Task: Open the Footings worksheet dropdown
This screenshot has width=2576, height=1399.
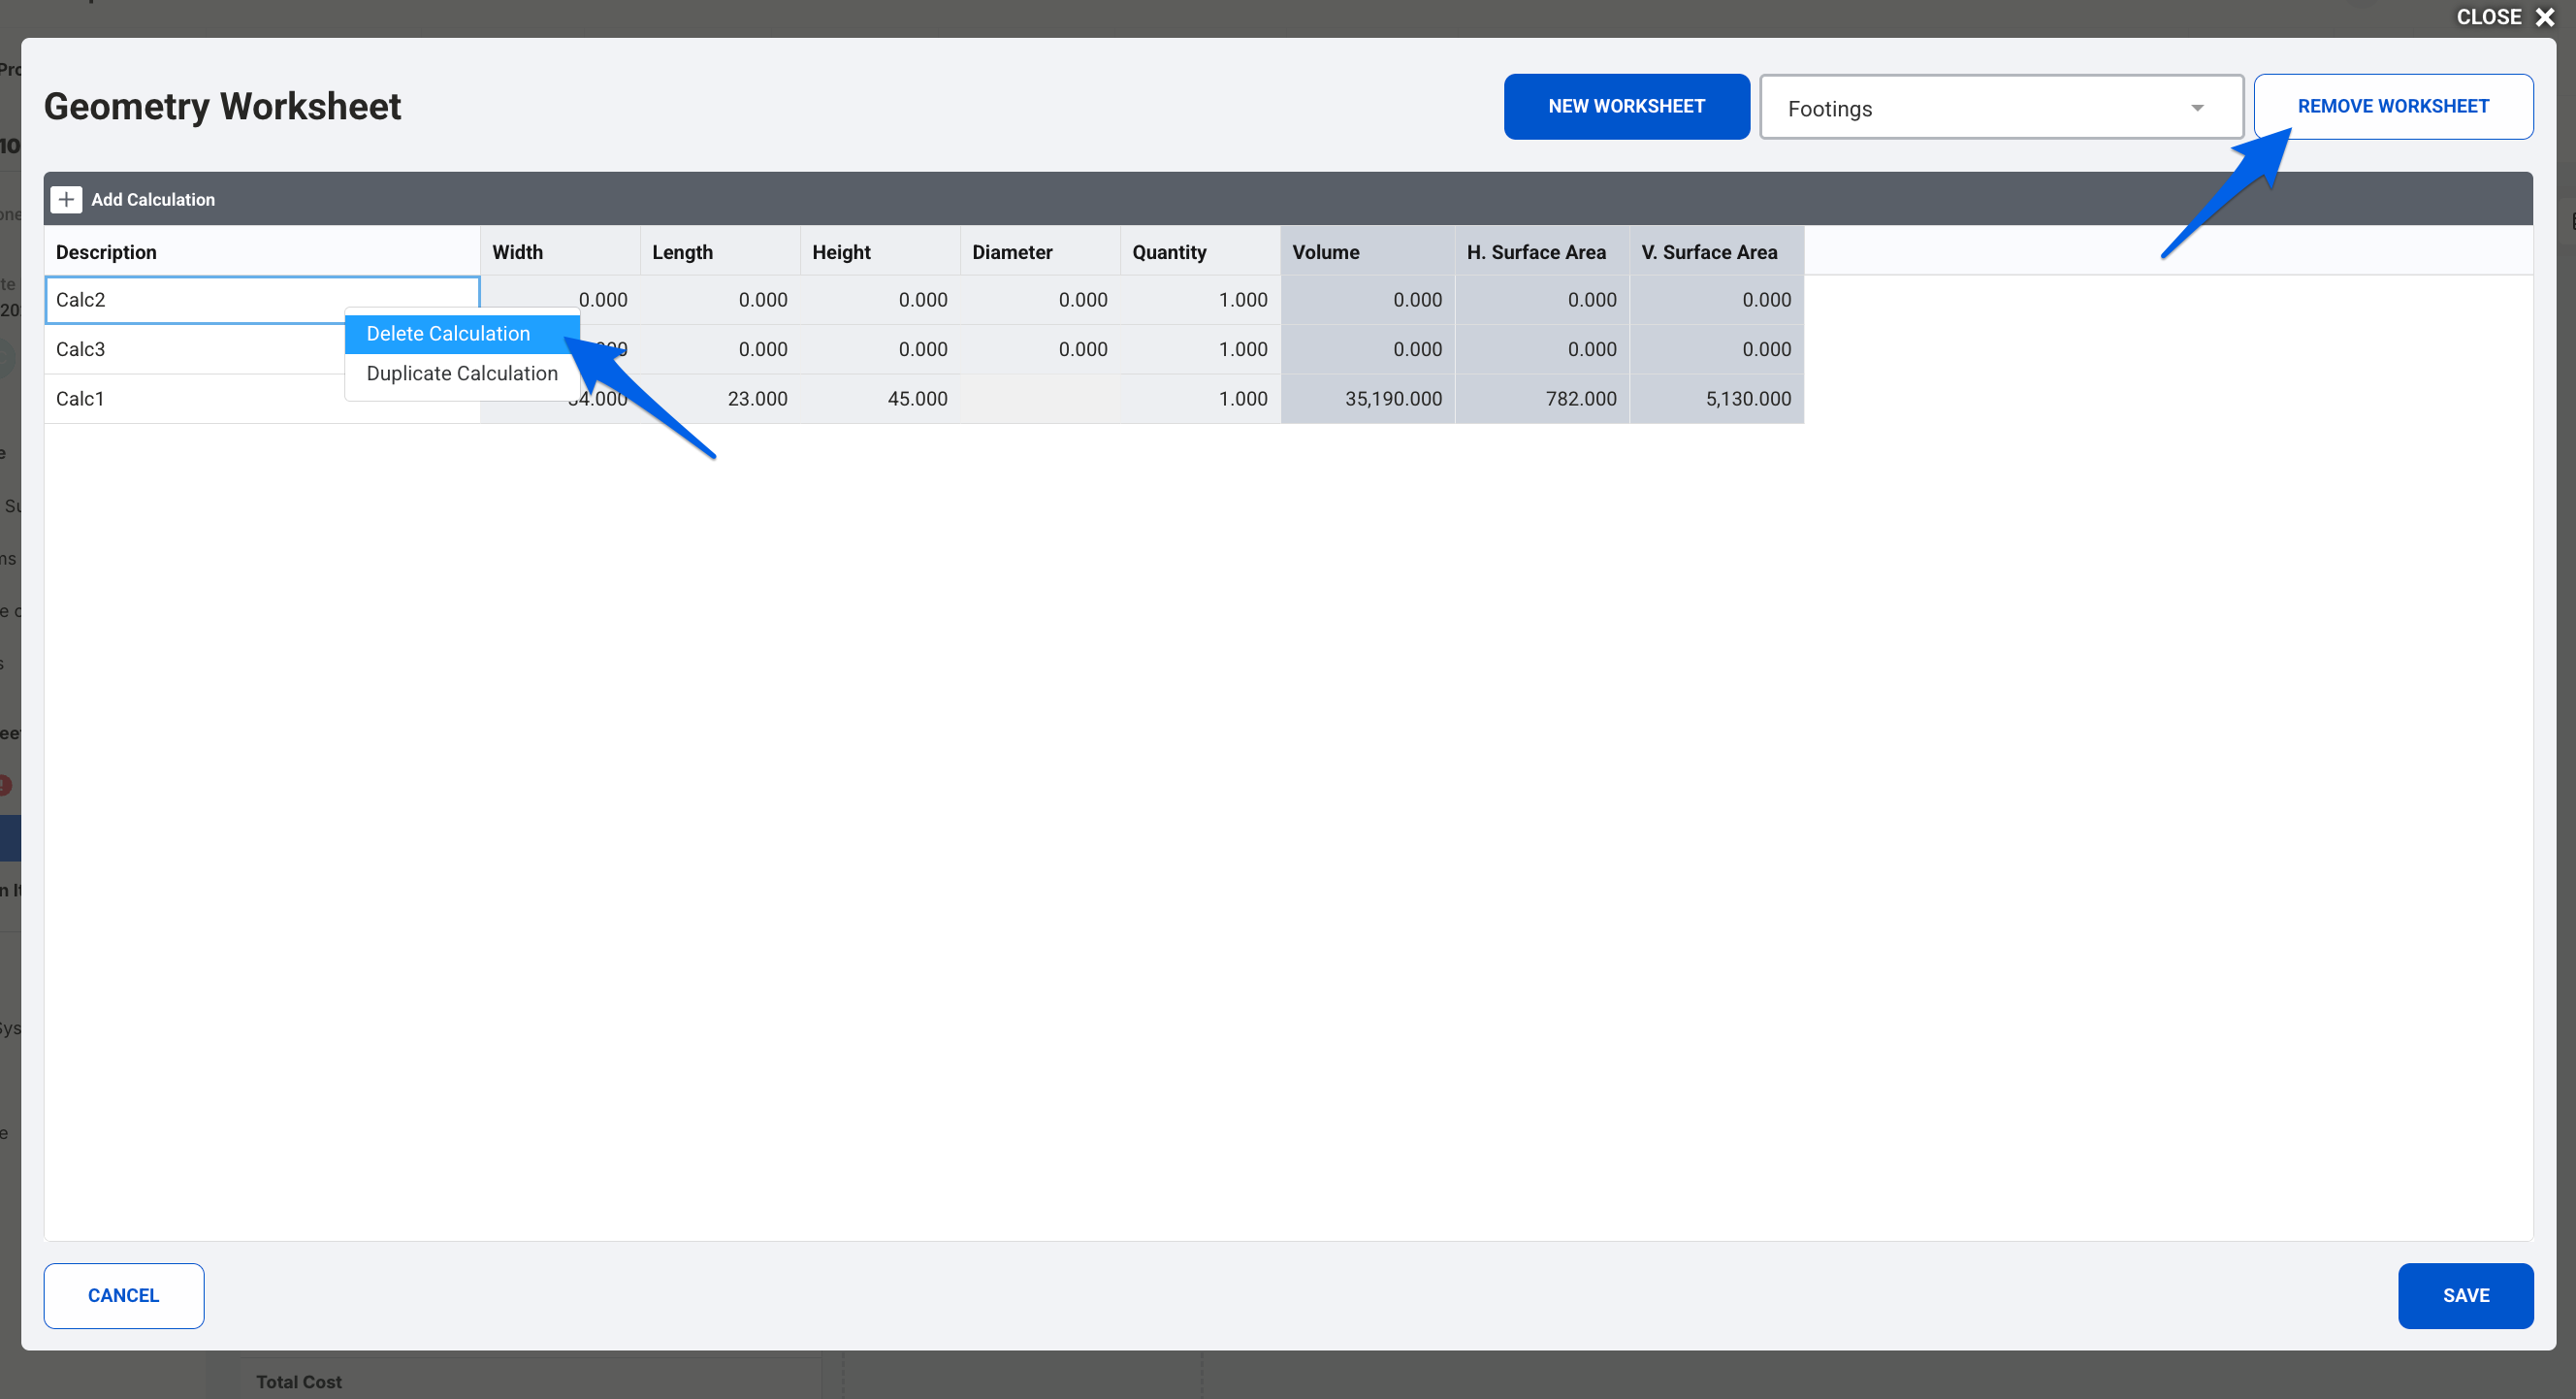Action: tap(1999, 108)
